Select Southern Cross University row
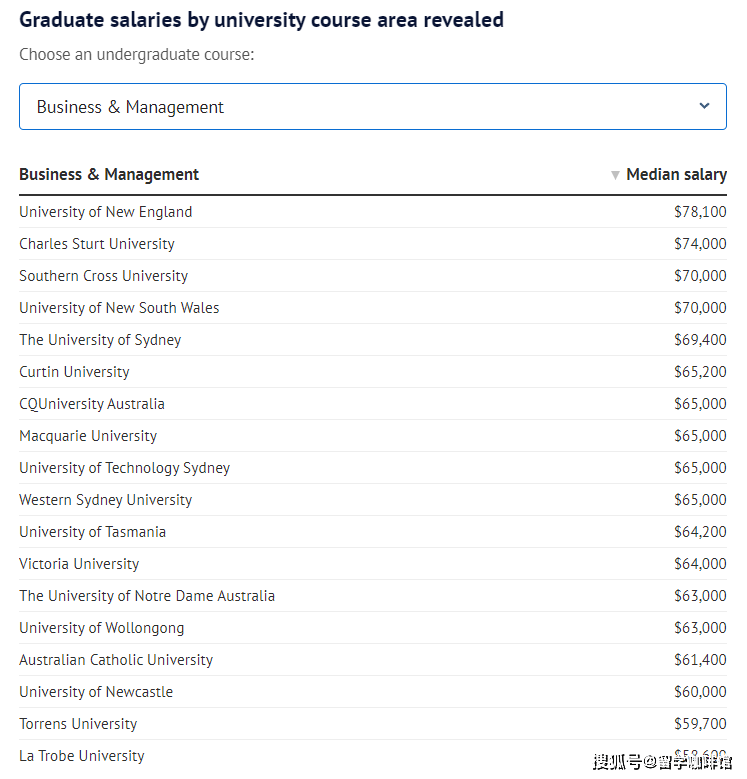 [x=373, y=276]
